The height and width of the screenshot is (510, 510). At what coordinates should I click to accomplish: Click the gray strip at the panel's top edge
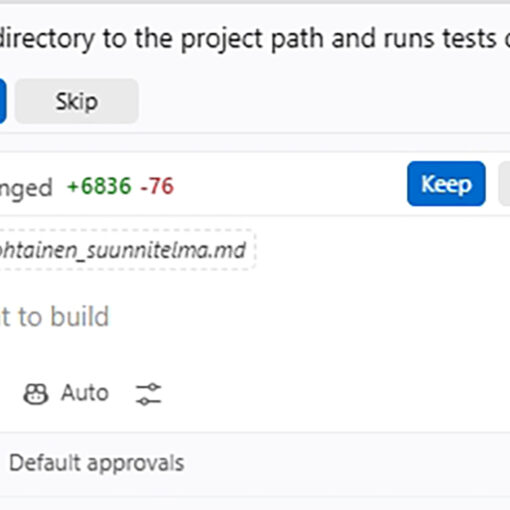pos(255,2)
